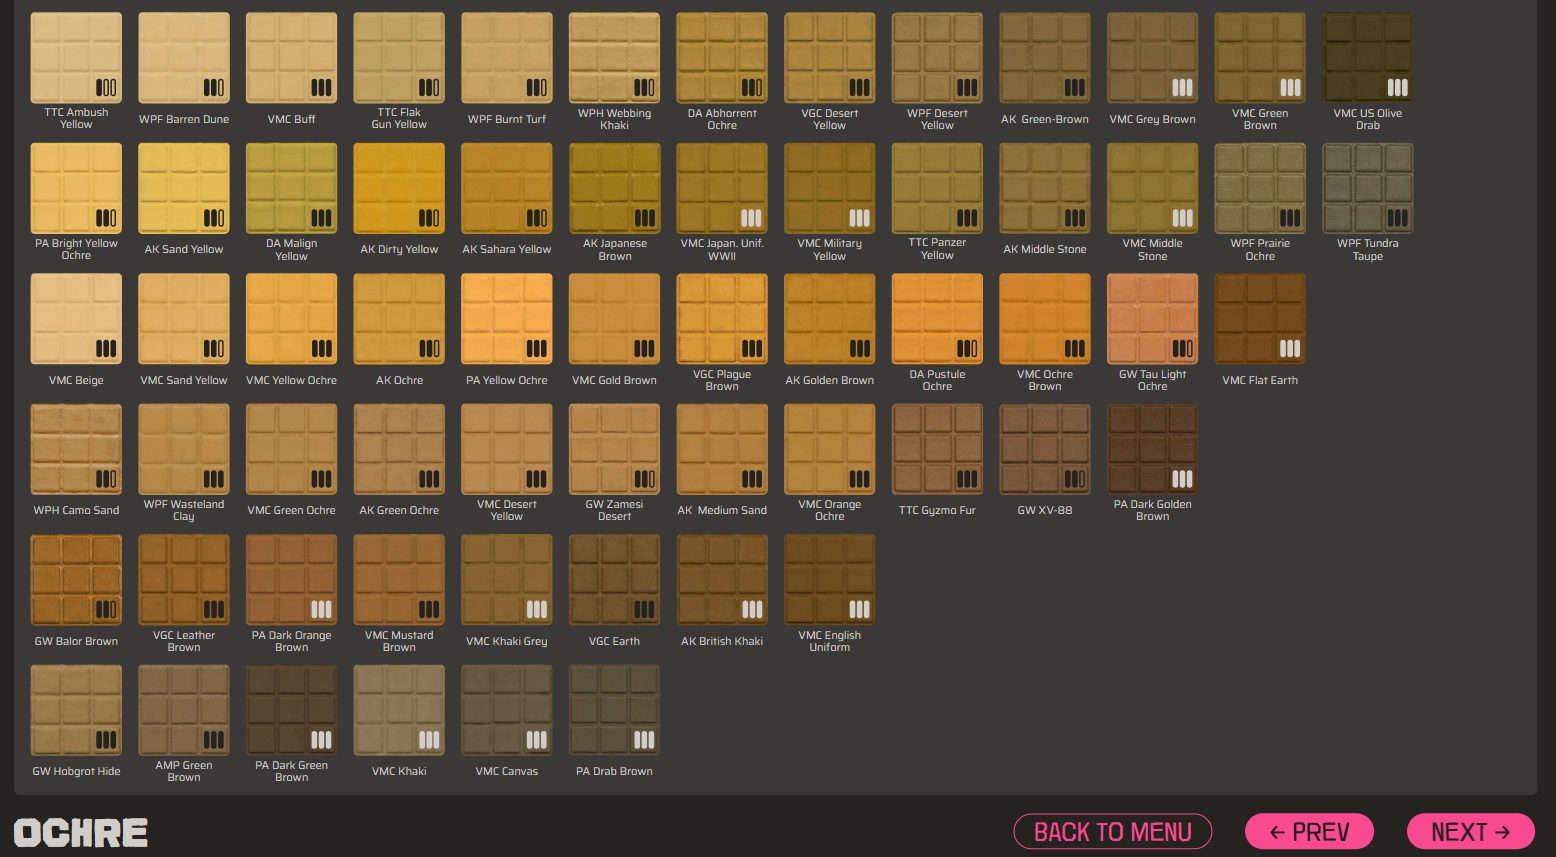The height and width of the screenshot is (857, 1556).
Task: Go to the previous page with PREV
Action: point(1309,831)
